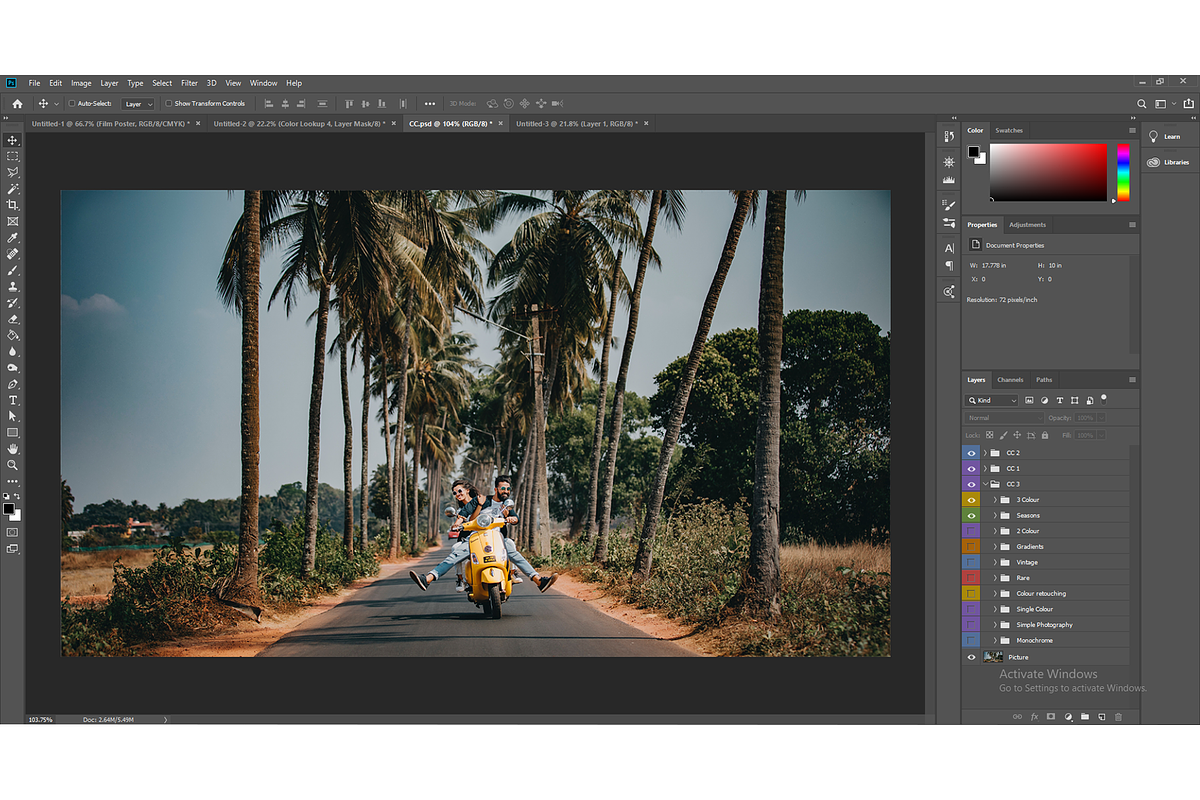Select the Brush tool
Viewport: 1200px width, 800px height.
point(13,270)
